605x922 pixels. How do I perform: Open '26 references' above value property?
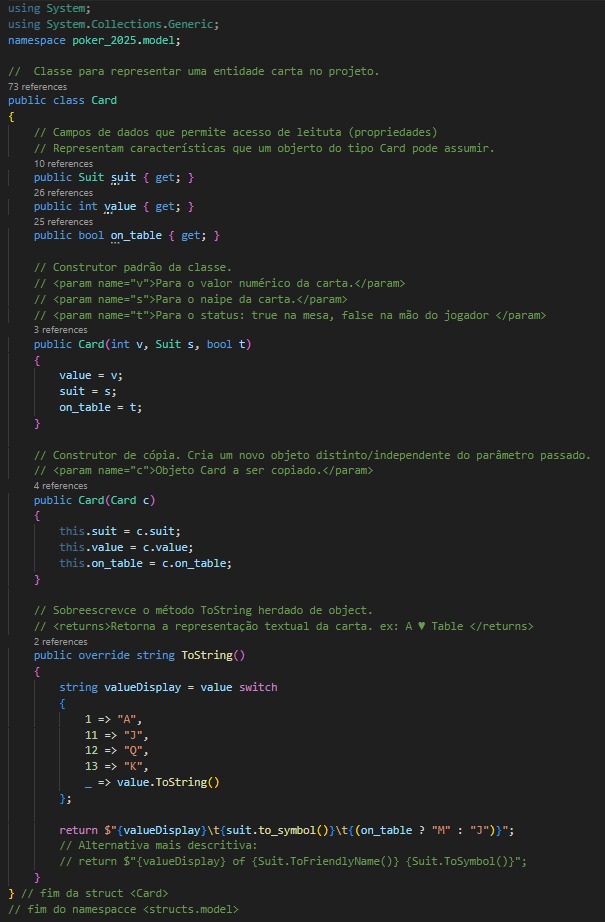63,192
